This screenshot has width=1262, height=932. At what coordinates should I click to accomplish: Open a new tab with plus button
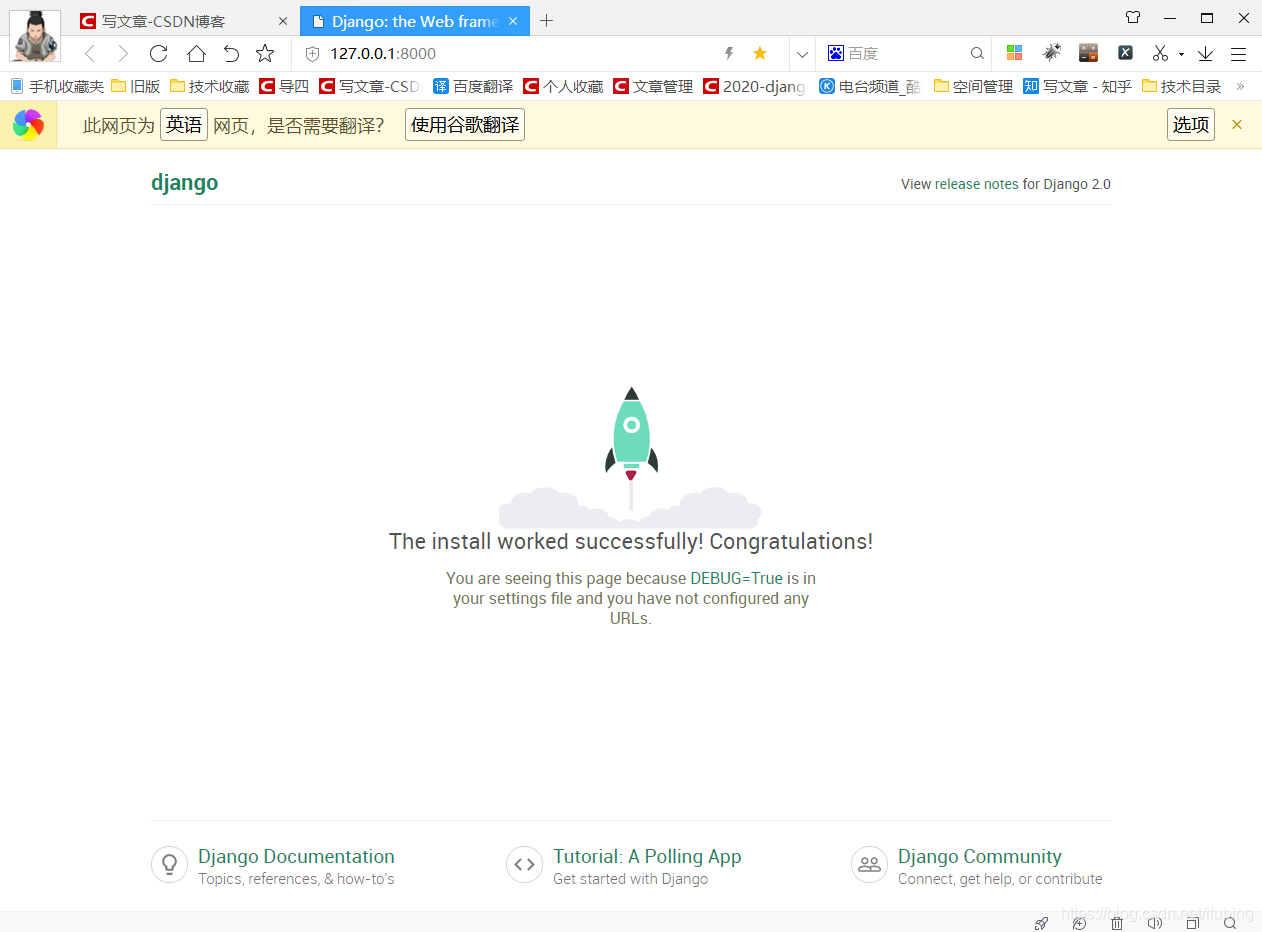[x=546, y=21]
